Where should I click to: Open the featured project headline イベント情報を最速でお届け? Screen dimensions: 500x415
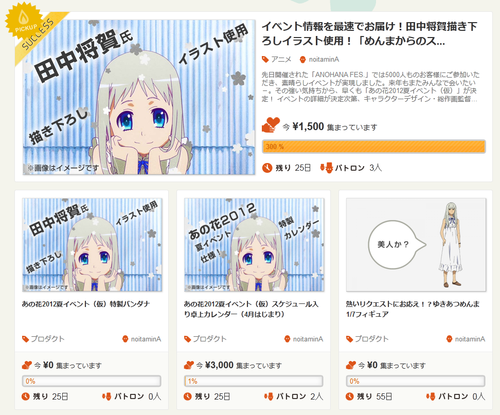click(x=370, y=33)
